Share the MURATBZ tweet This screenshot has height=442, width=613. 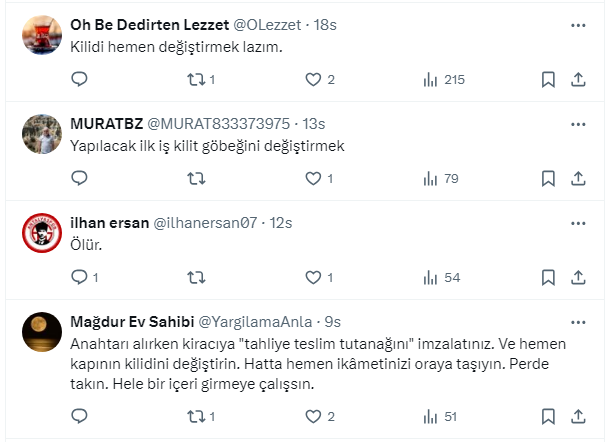click(578, 178)
